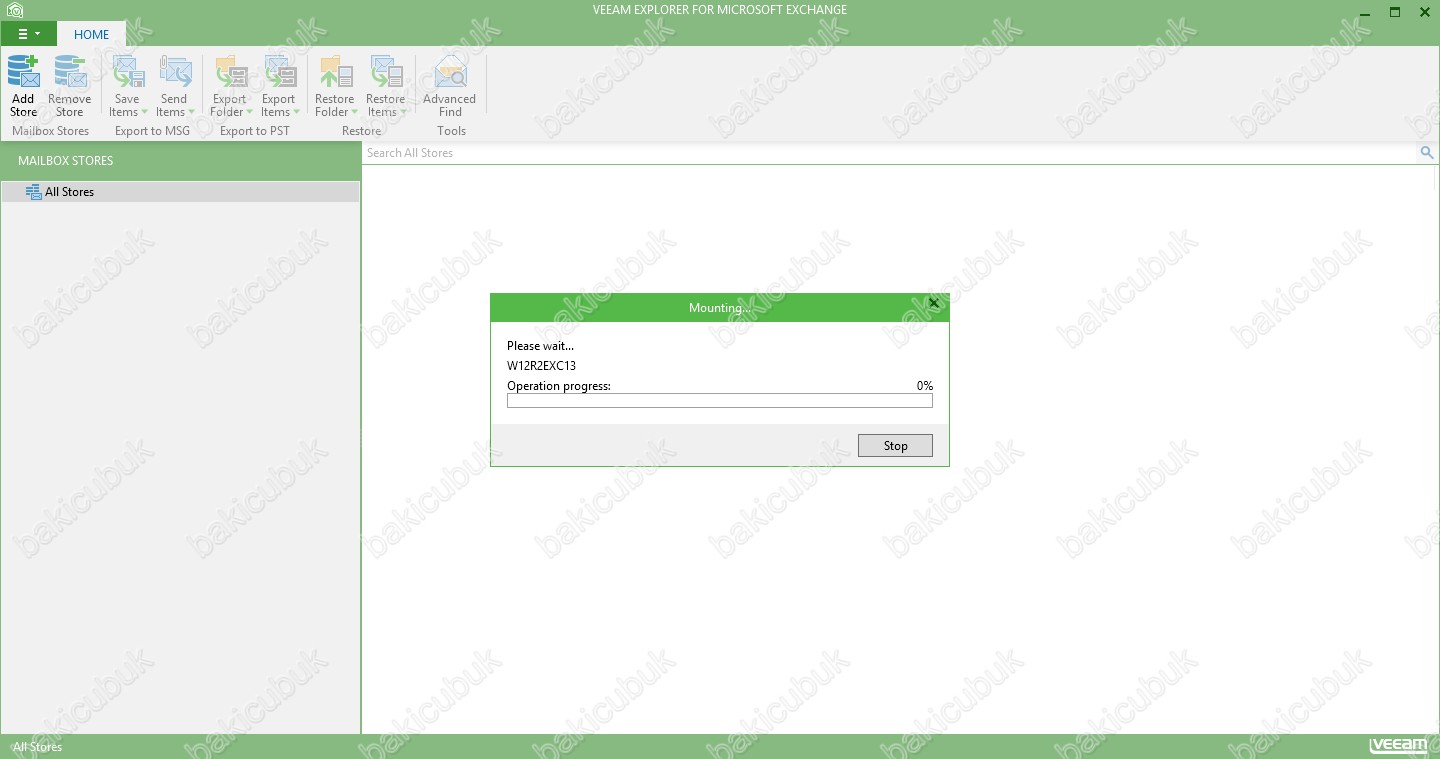The width and height of the screenshot is (1440, 759).
Task: Close the Mounting dialog
Action: click(x=934, y=303)
